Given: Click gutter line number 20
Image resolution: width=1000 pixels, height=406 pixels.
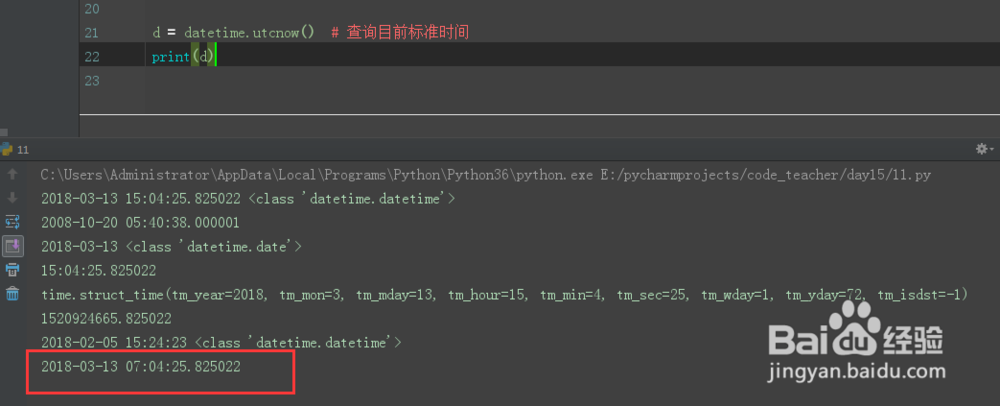Looking at the screenshot, I should [92, 9].
